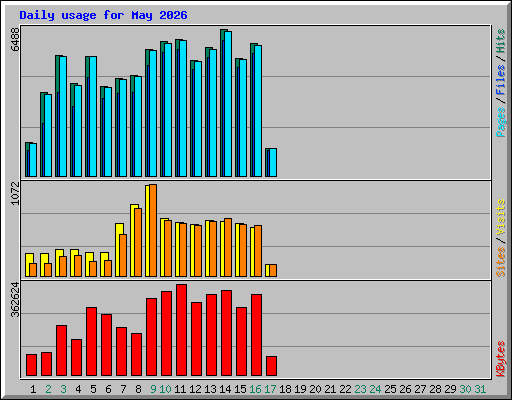Click day 4 on the x-axis
Screen dimensions: 512x400
click(78, 389)
